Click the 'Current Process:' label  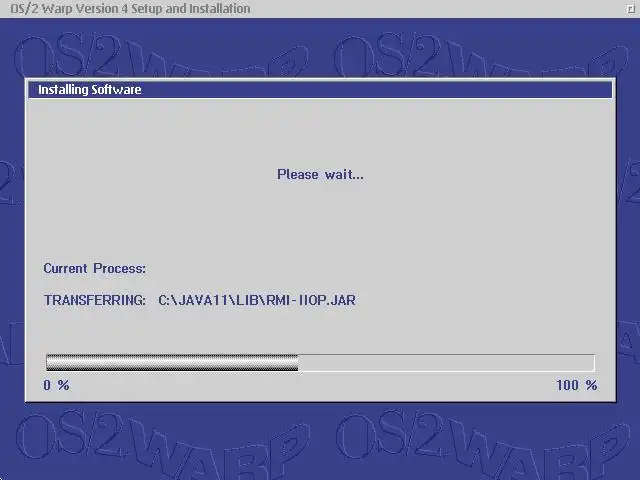click(95, 269)
